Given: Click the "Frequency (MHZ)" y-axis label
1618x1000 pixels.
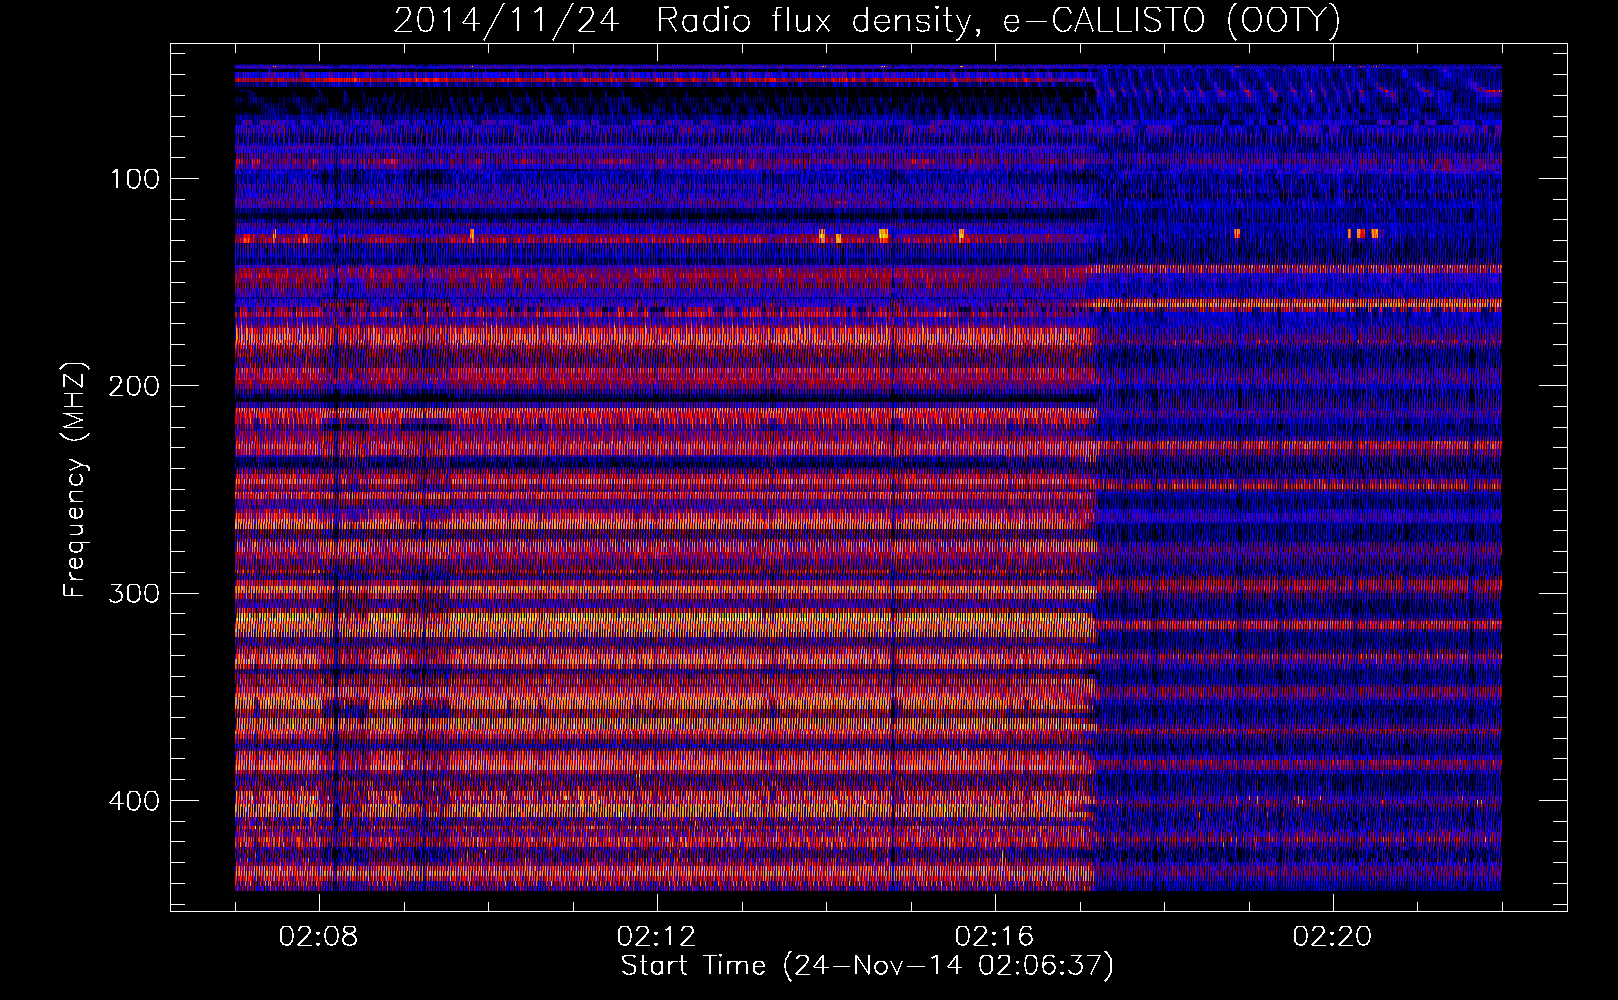Looking at the screenshot, I should (x=75, y=480).
